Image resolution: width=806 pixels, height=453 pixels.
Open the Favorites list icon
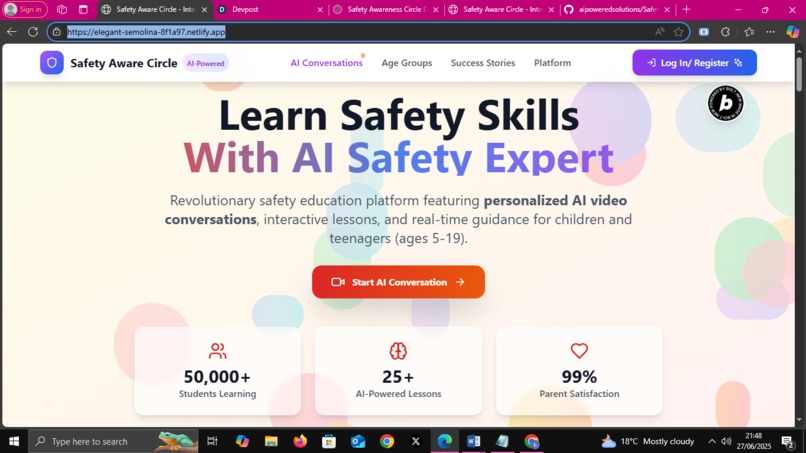pos(749,32)
